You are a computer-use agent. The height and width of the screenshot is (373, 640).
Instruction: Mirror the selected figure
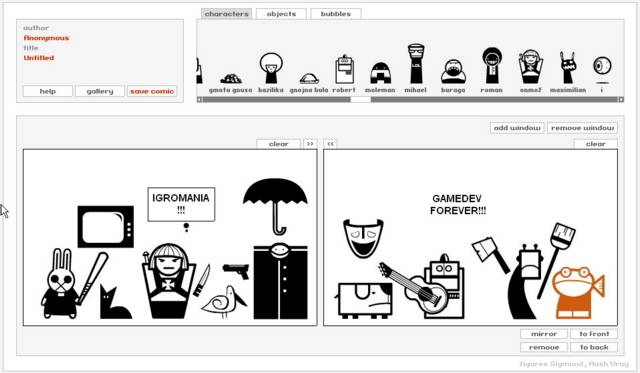point(544,334)
